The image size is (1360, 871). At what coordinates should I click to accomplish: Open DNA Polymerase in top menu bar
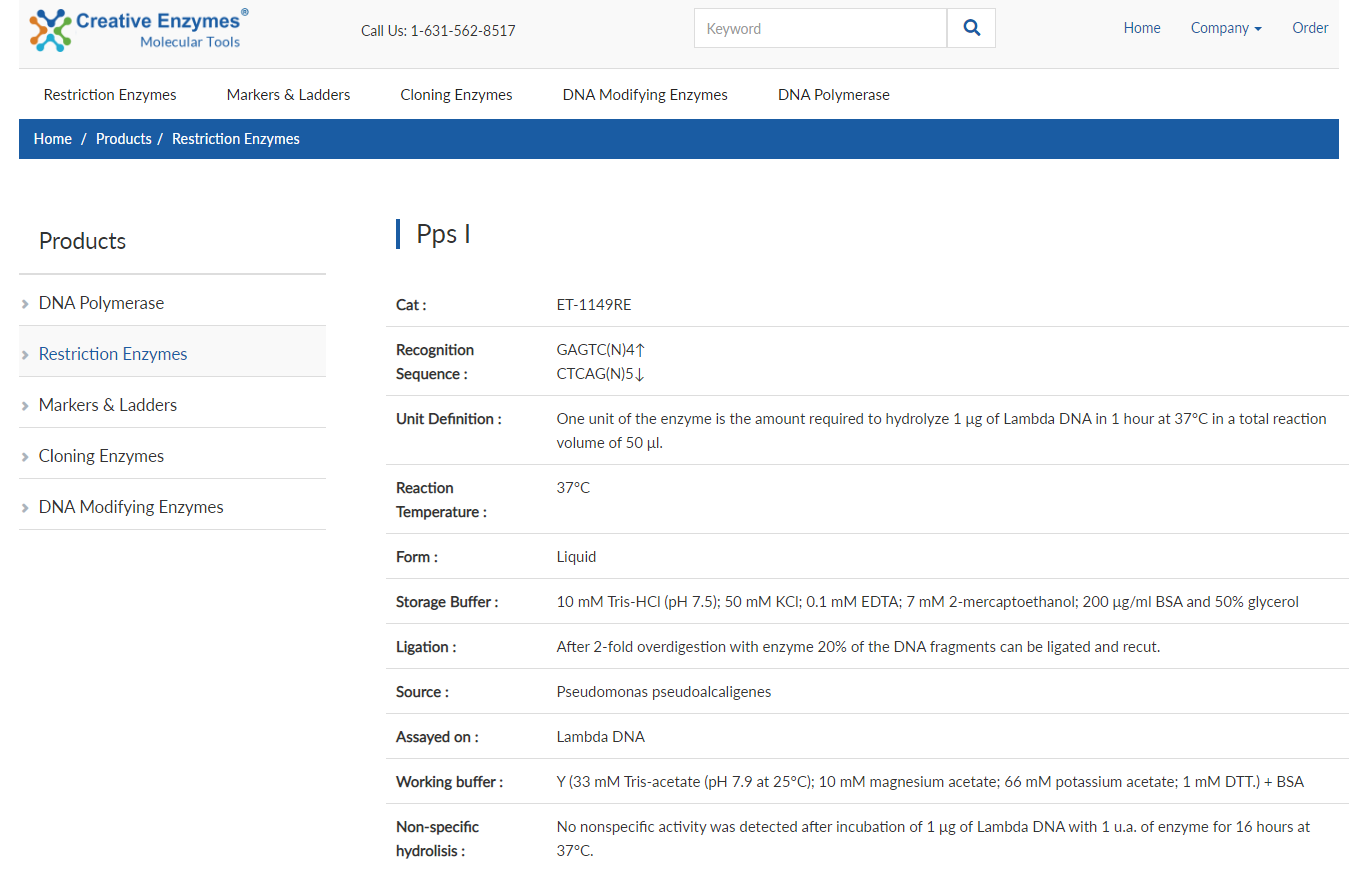833,95
